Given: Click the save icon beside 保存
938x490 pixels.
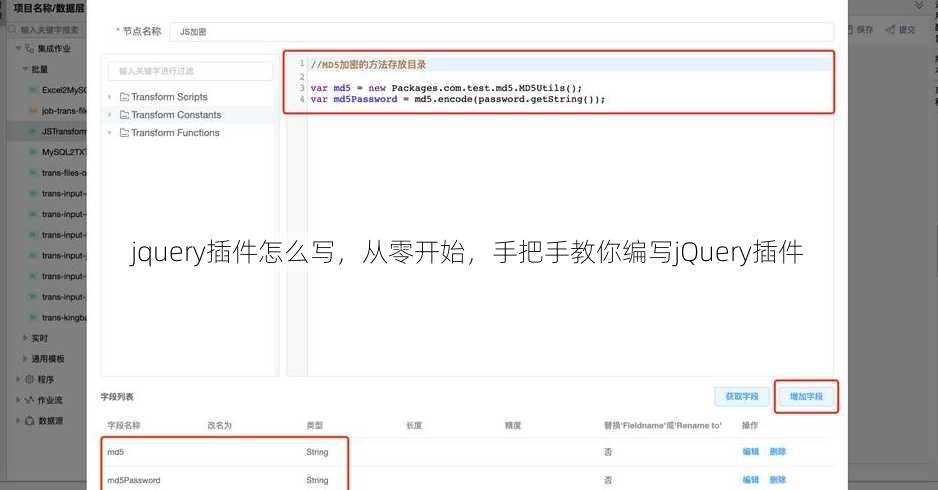Looking at the screenshot, I should pyautogui.click(x=850, y=29).
